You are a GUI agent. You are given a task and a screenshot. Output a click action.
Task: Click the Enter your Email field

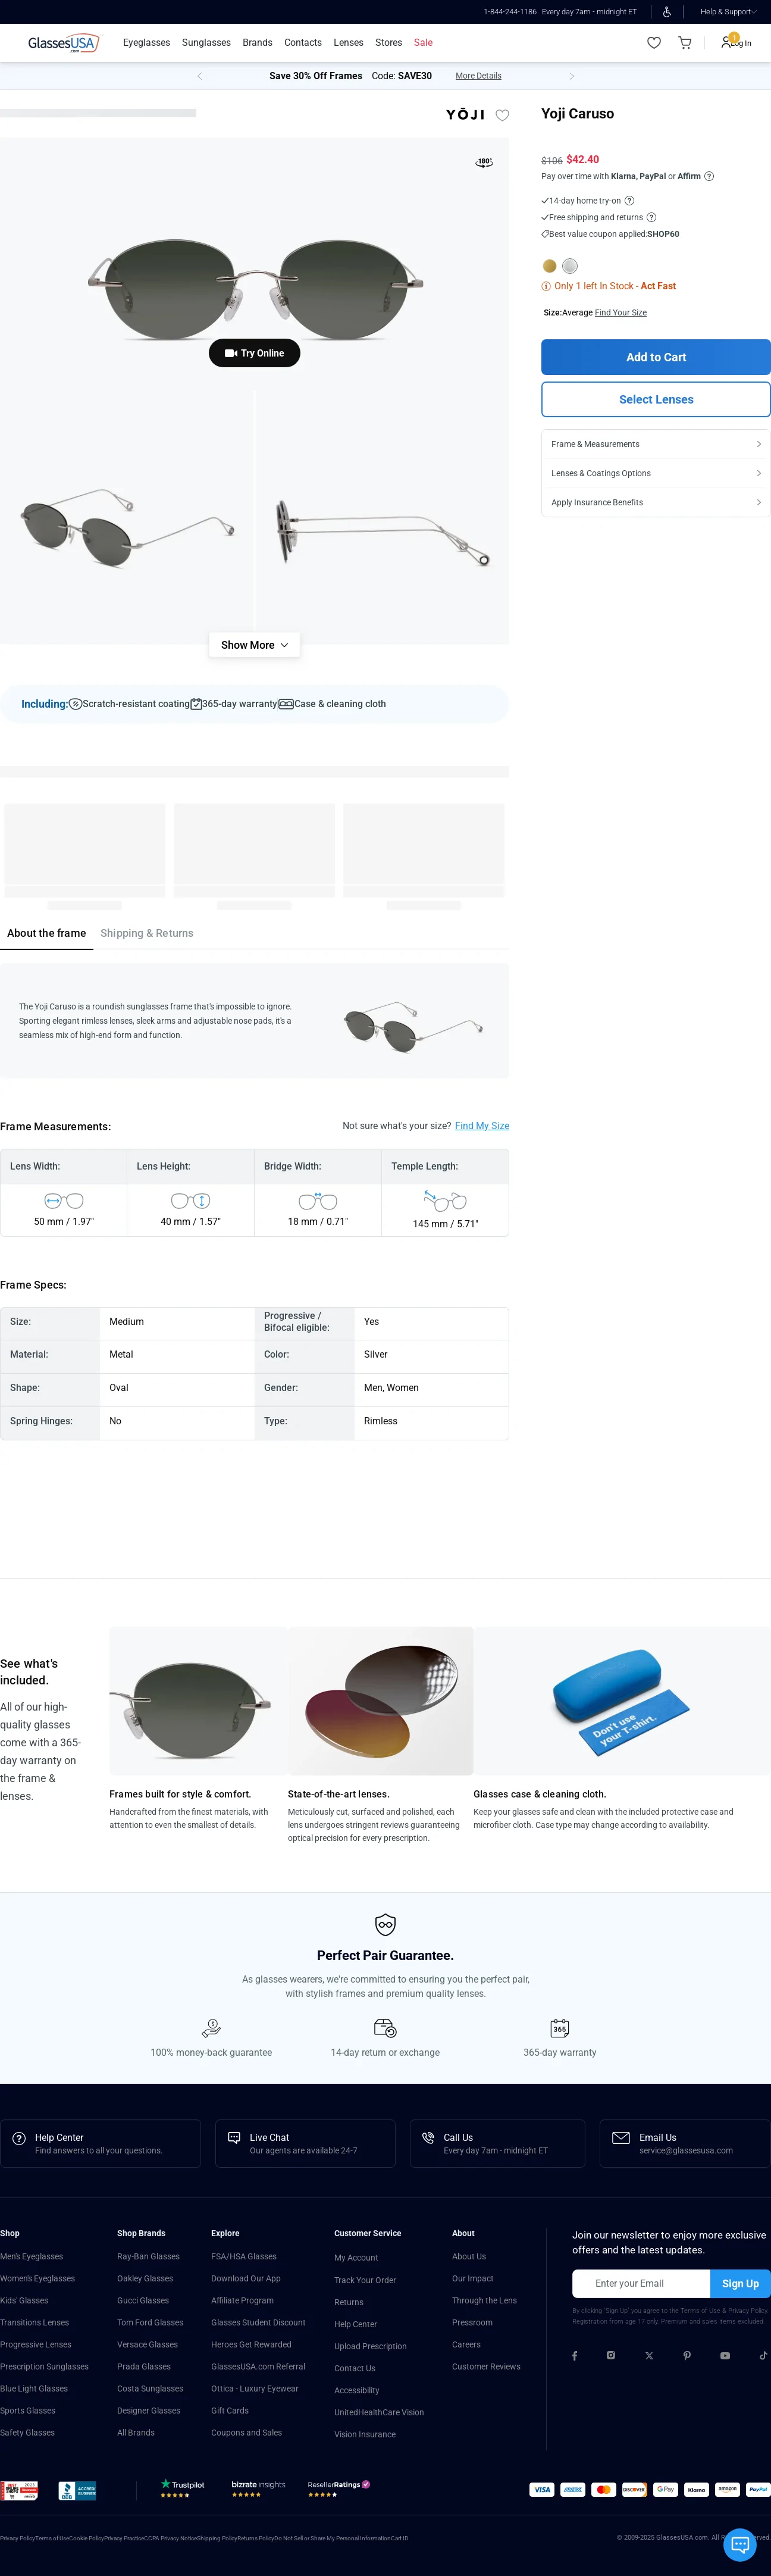pyautogui.click(x=641, y=2283)
